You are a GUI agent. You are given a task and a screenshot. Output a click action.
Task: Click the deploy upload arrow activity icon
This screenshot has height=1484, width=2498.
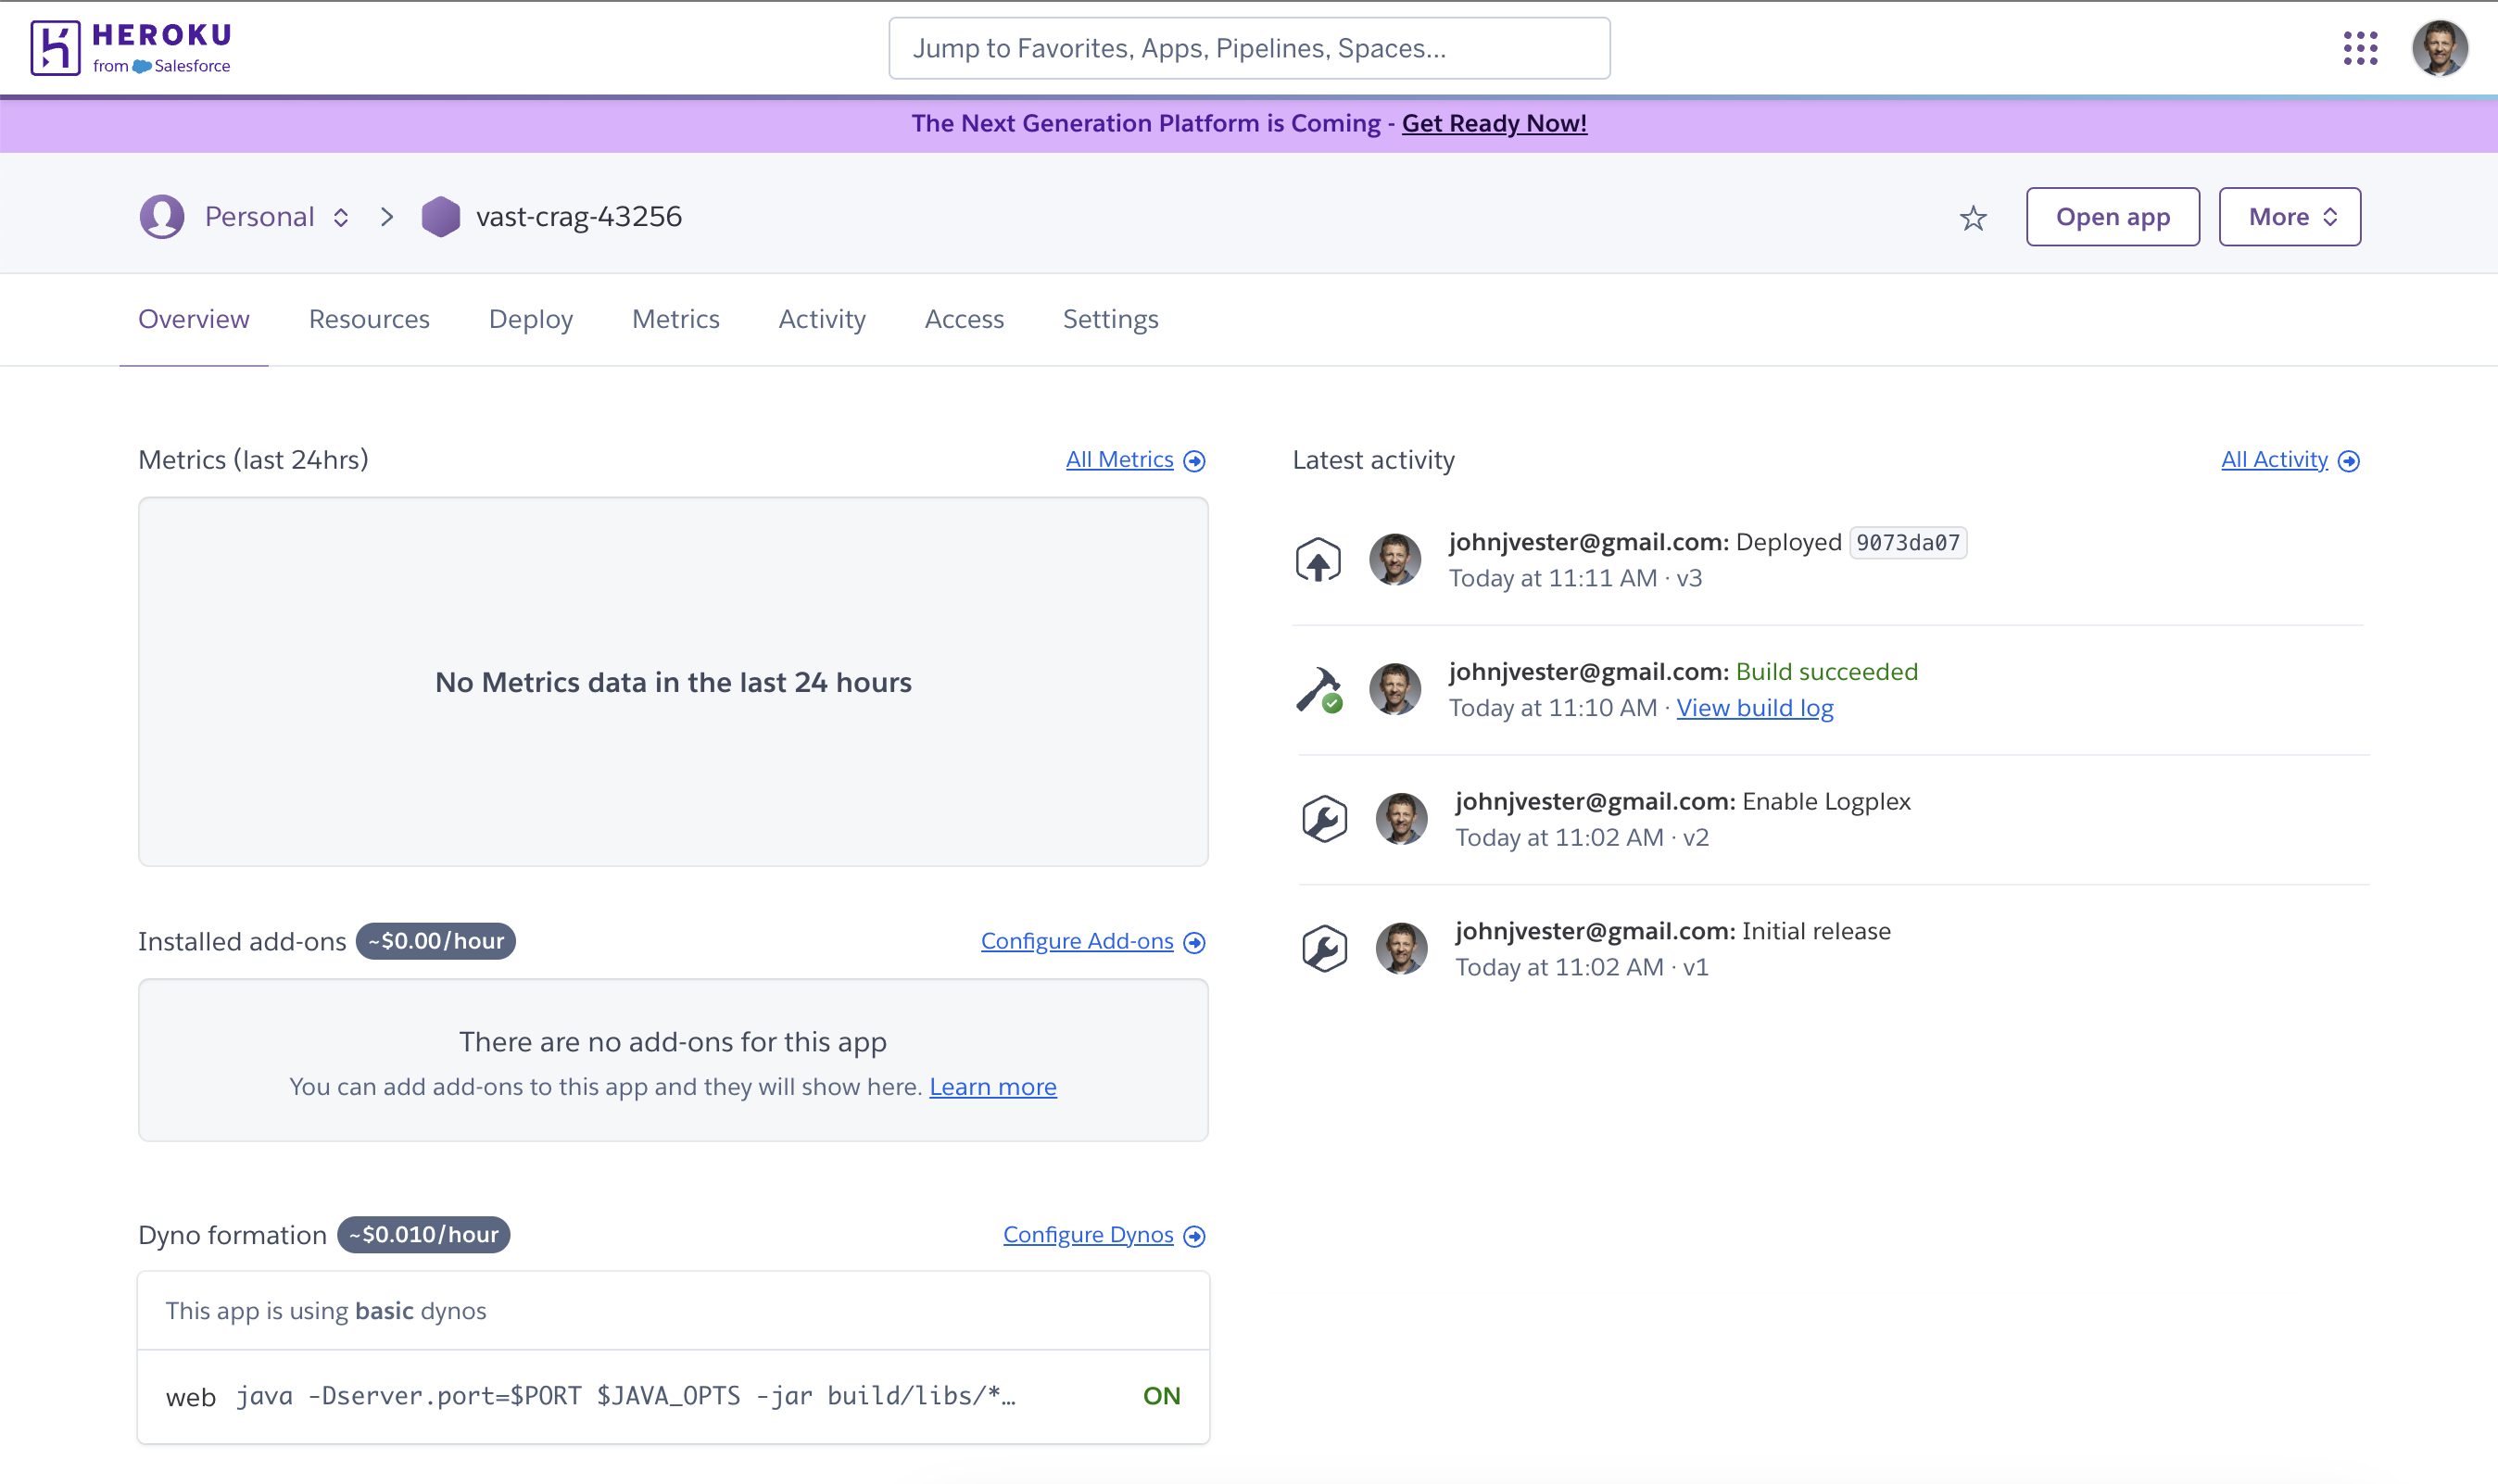[x=1318, y=560]
